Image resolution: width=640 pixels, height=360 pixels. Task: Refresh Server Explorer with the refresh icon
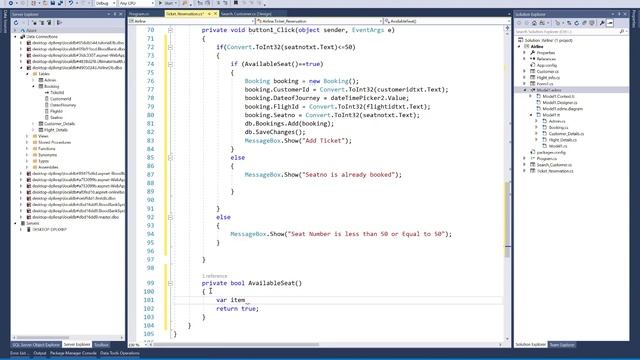click(16, 23)
